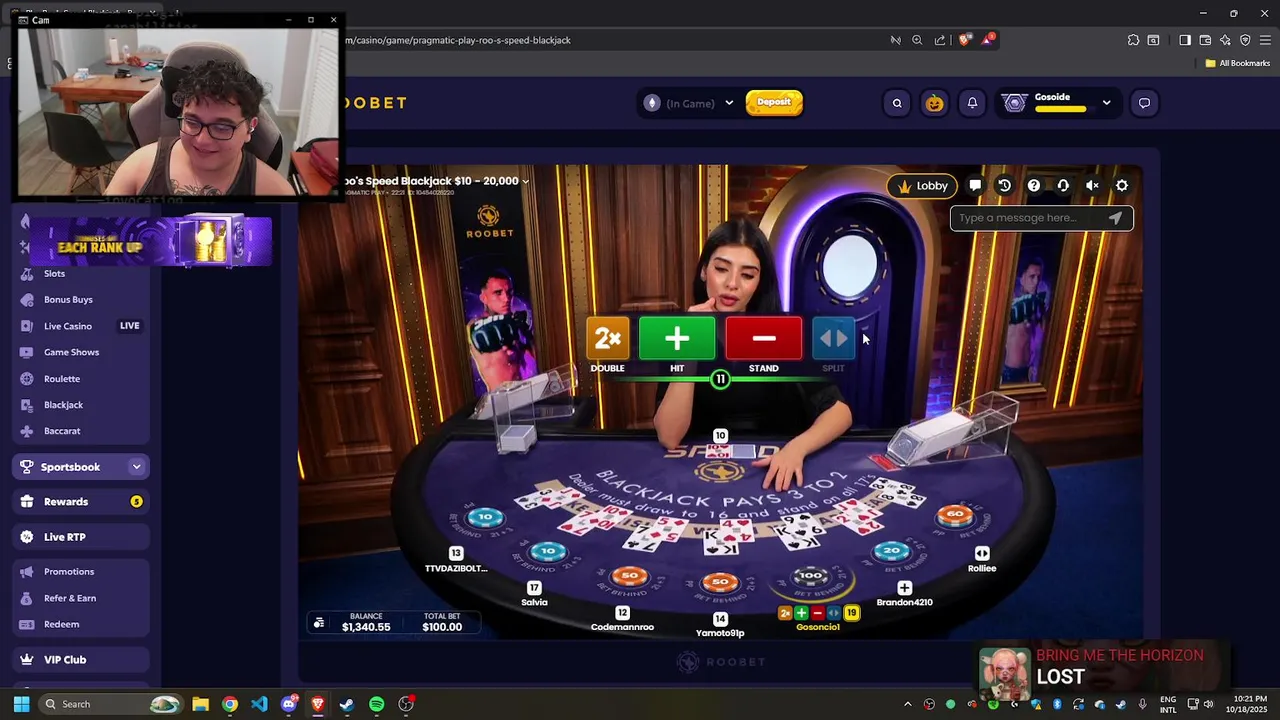Click the Windows taskbar Search box

(111, 704)
